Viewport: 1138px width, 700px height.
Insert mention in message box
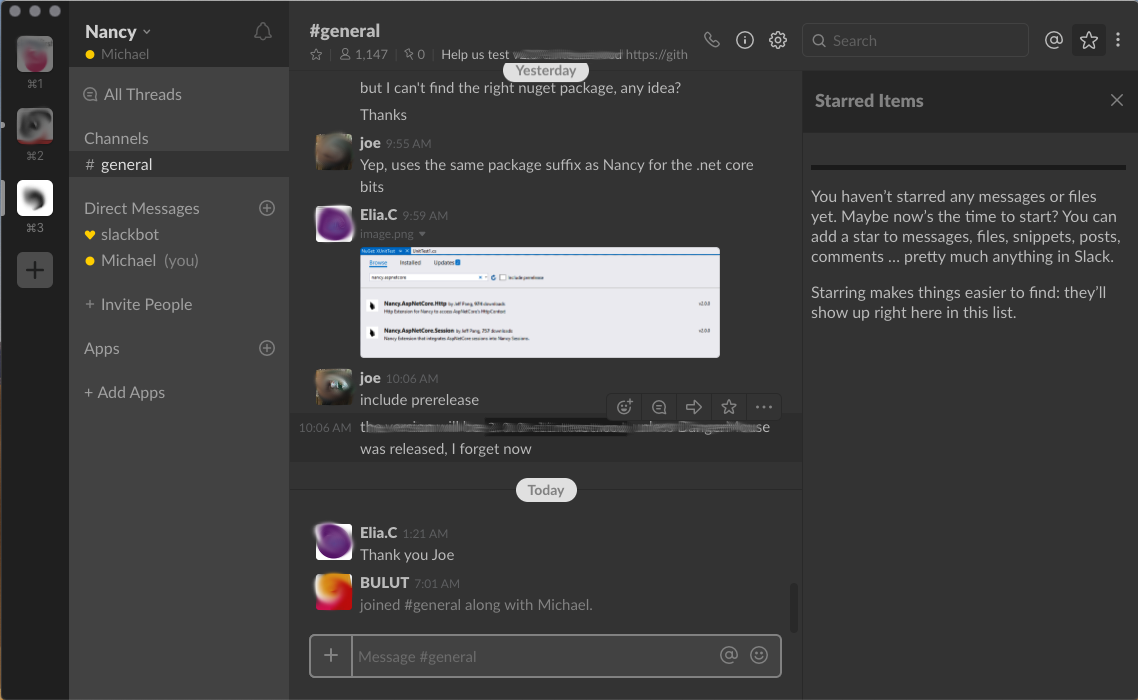point(729,655)
